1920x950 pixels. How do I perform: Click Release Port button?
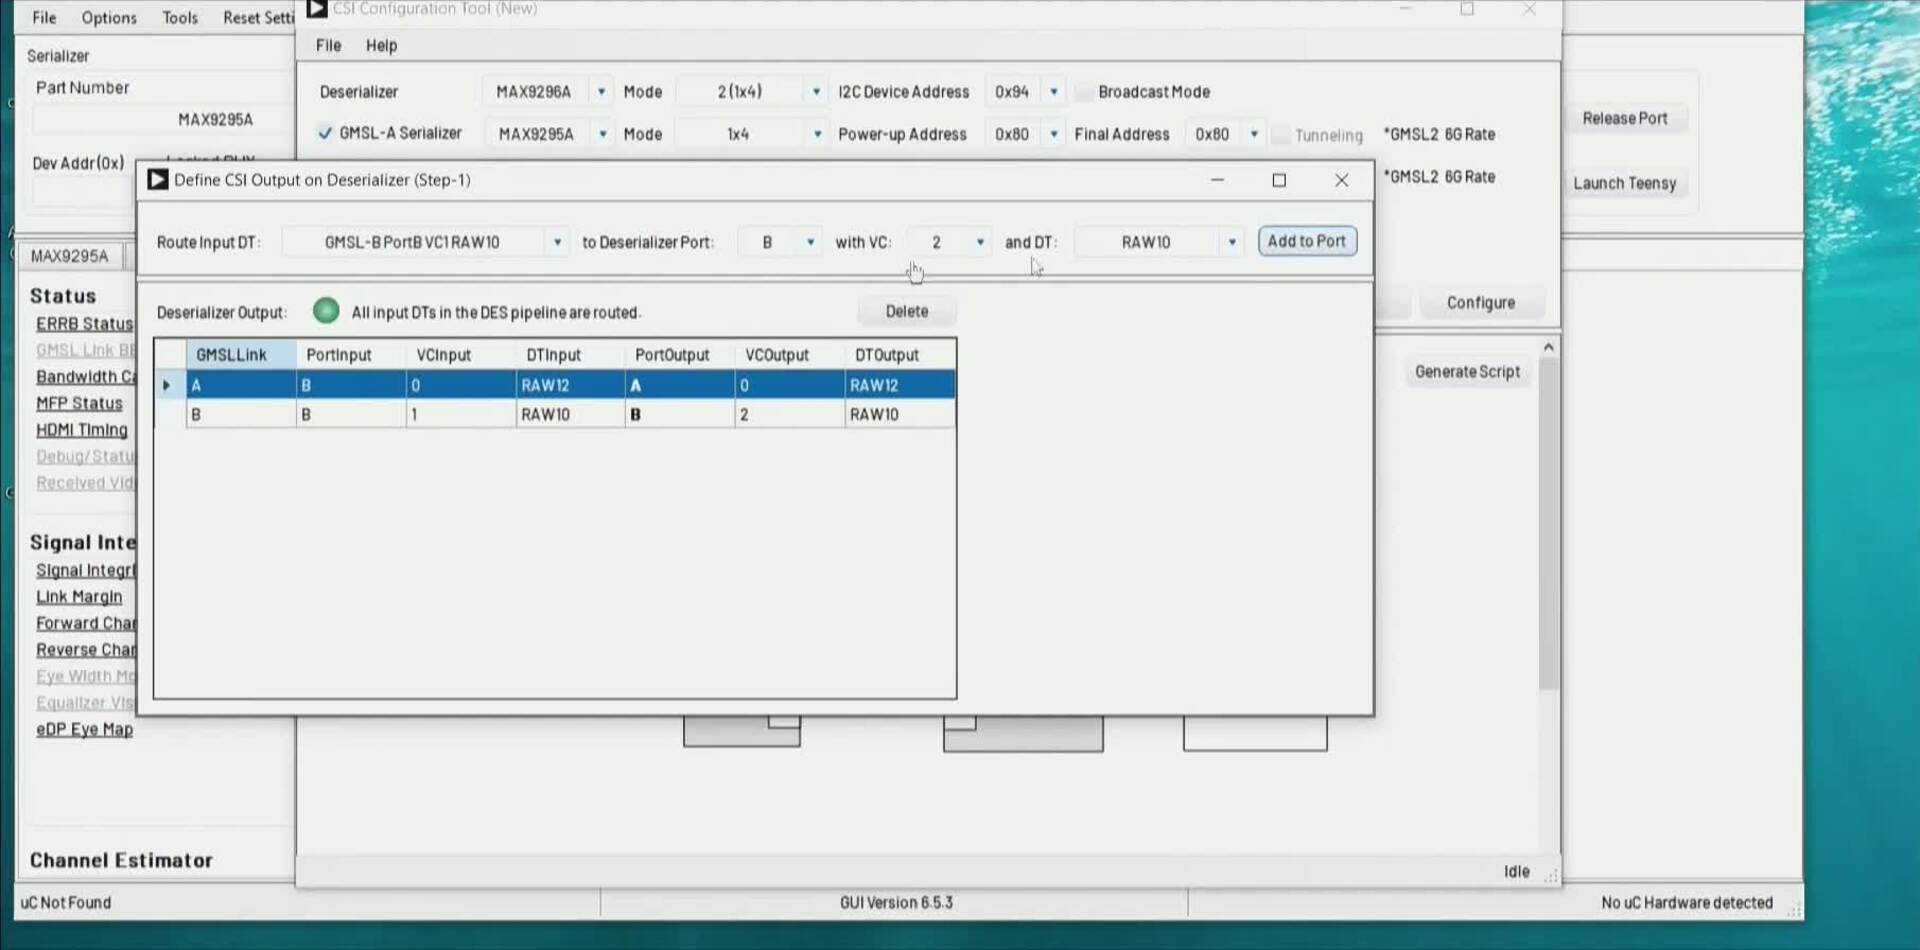pos(1624,118)
